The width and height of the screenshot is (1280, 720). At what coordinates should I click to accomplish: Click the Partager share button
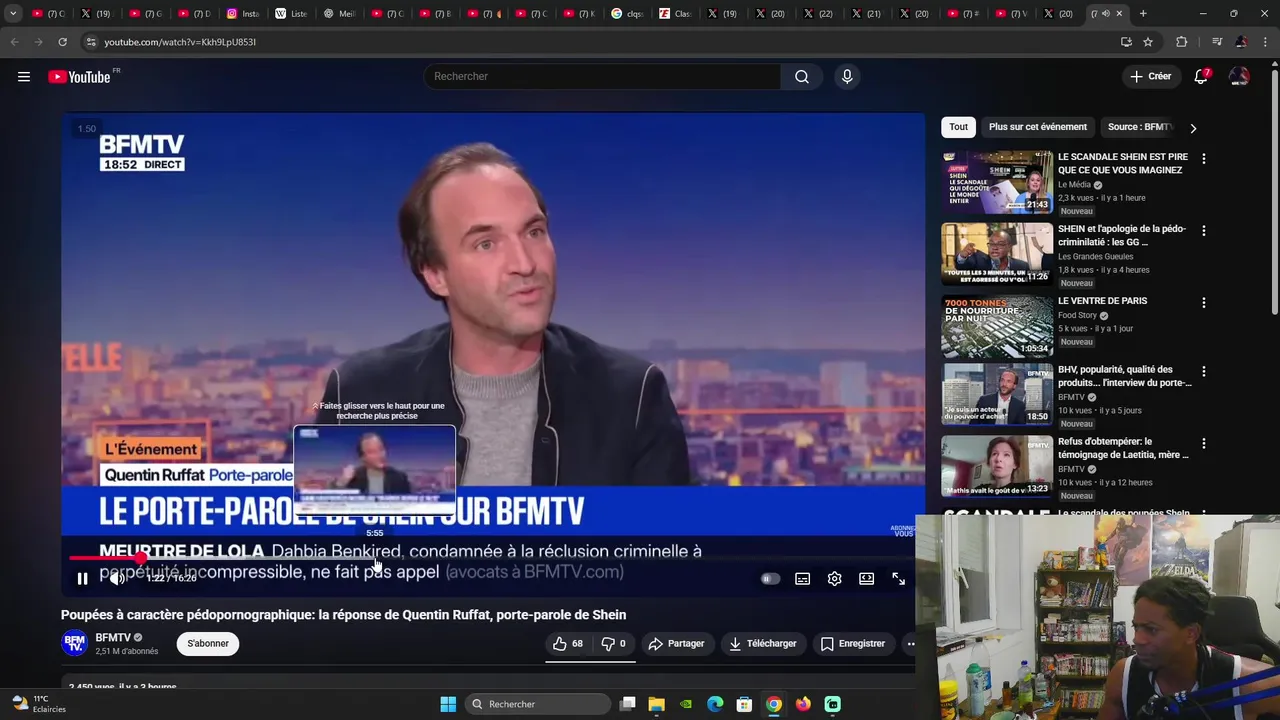[x=676, y=644]
